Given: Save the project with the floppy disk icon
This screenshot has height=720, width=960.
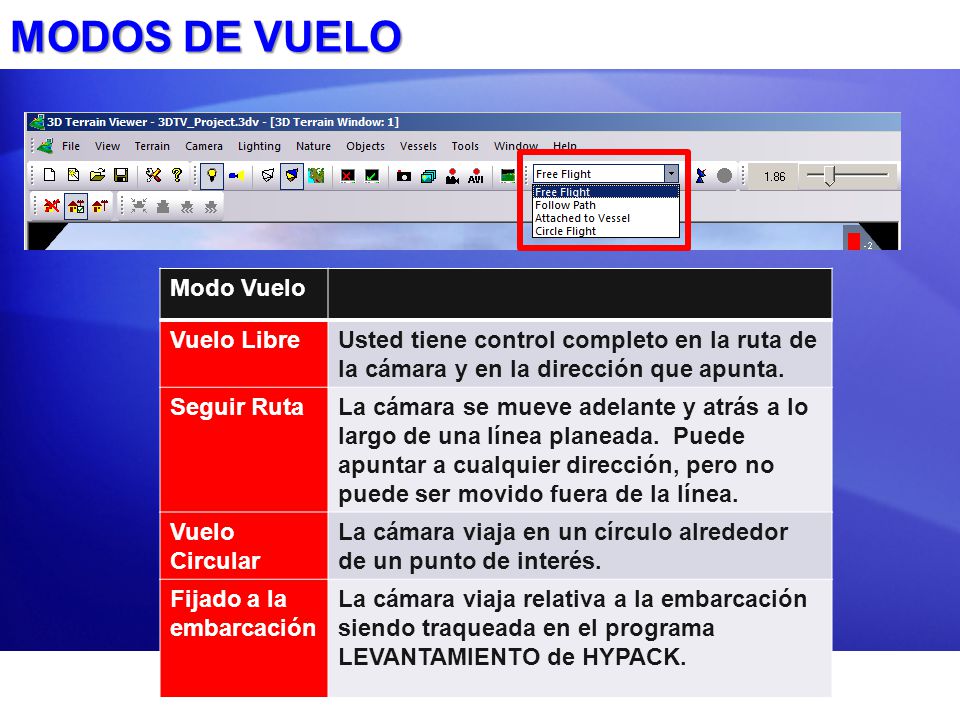Looking at the screenshot, I should pyautogui.click(x=121, y=176).
